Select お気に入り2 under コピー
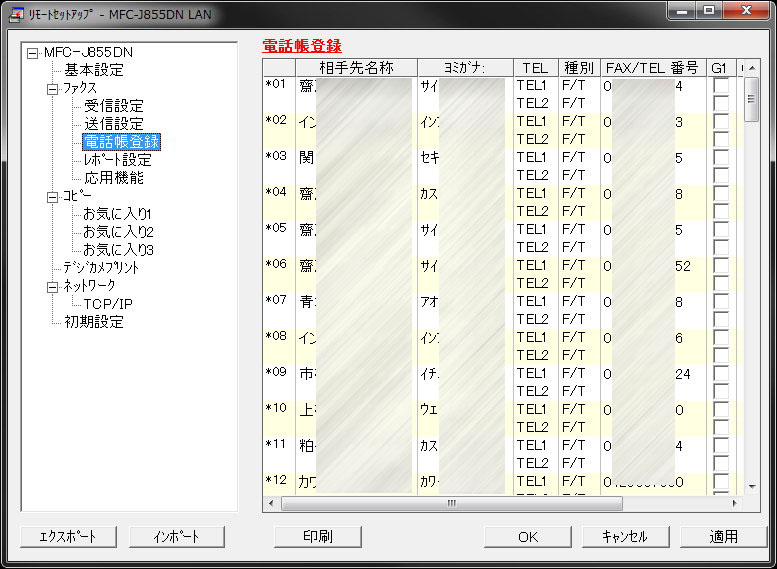This screenshot has height=569, width=777. (x=118, y=232)
